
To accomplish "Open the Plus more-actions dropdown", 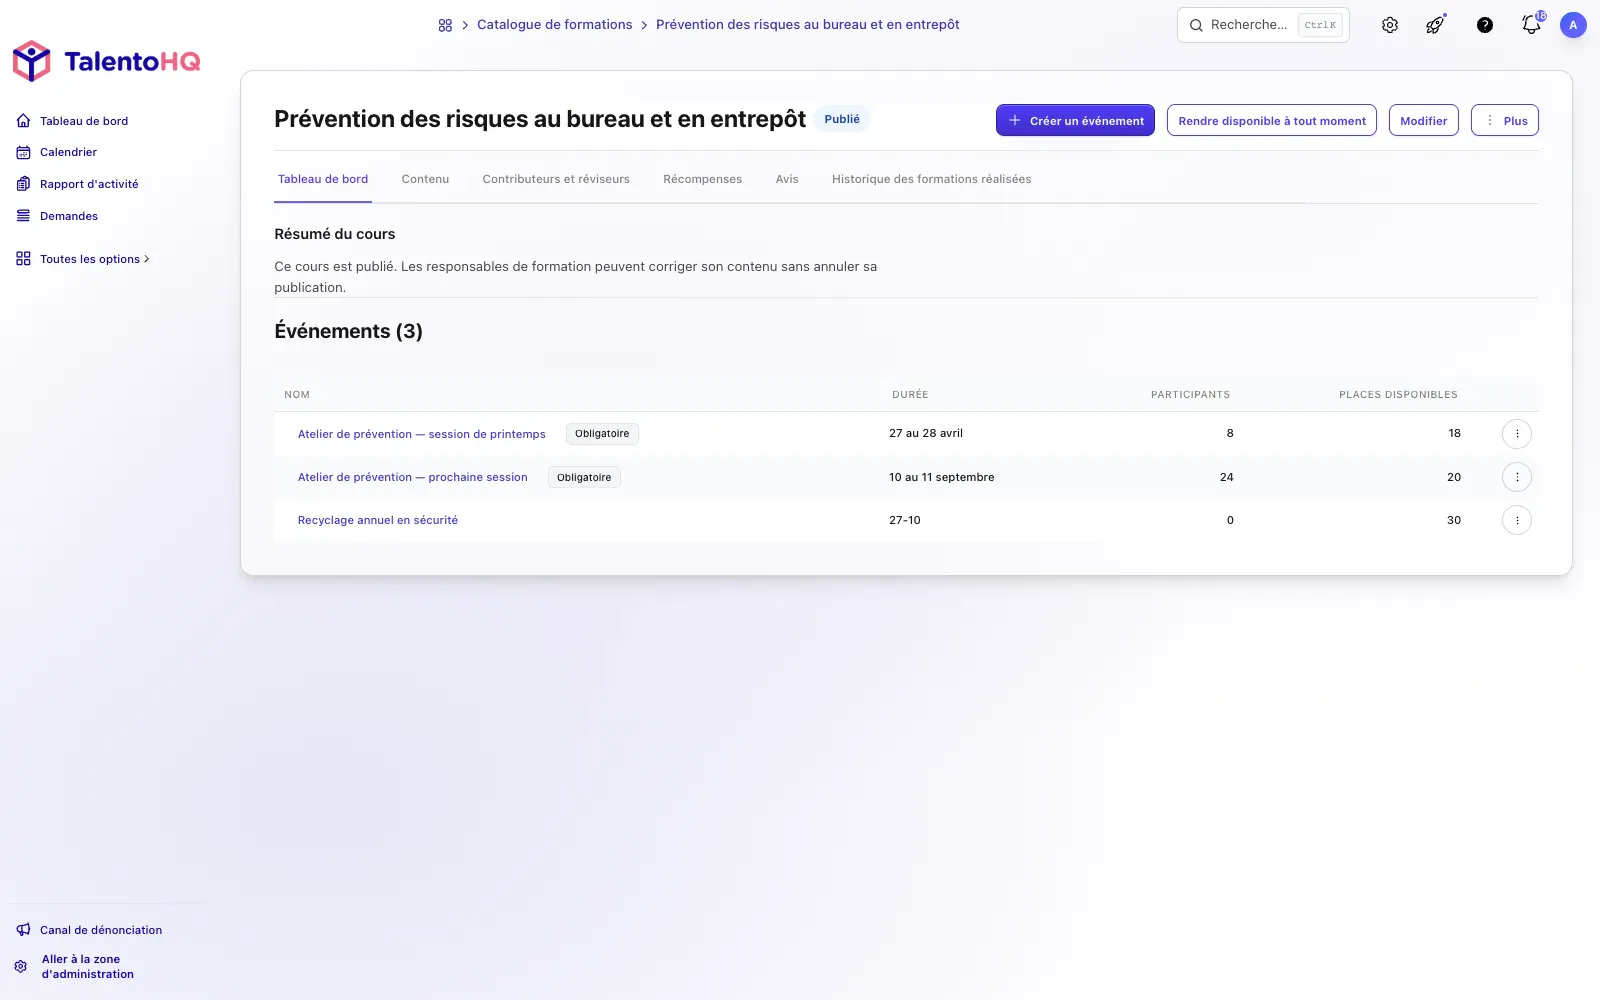I will [1504, 120].
